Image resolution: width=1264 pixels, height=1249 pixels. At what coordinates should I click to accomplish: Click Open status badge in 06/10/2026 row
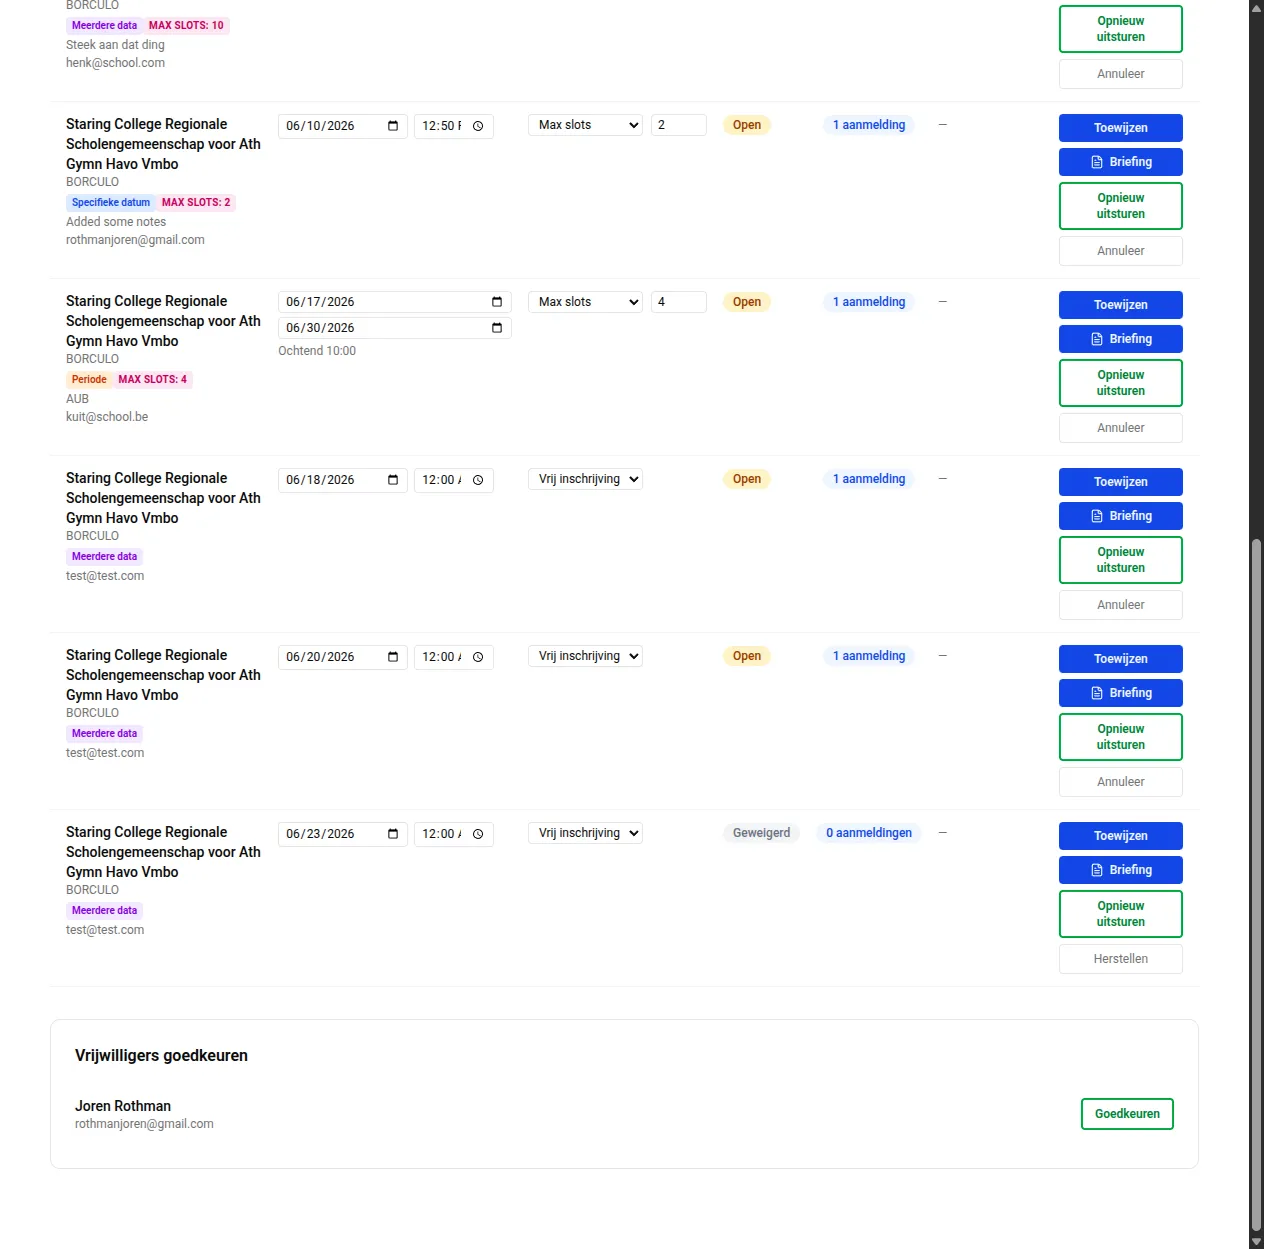(747, 125)
